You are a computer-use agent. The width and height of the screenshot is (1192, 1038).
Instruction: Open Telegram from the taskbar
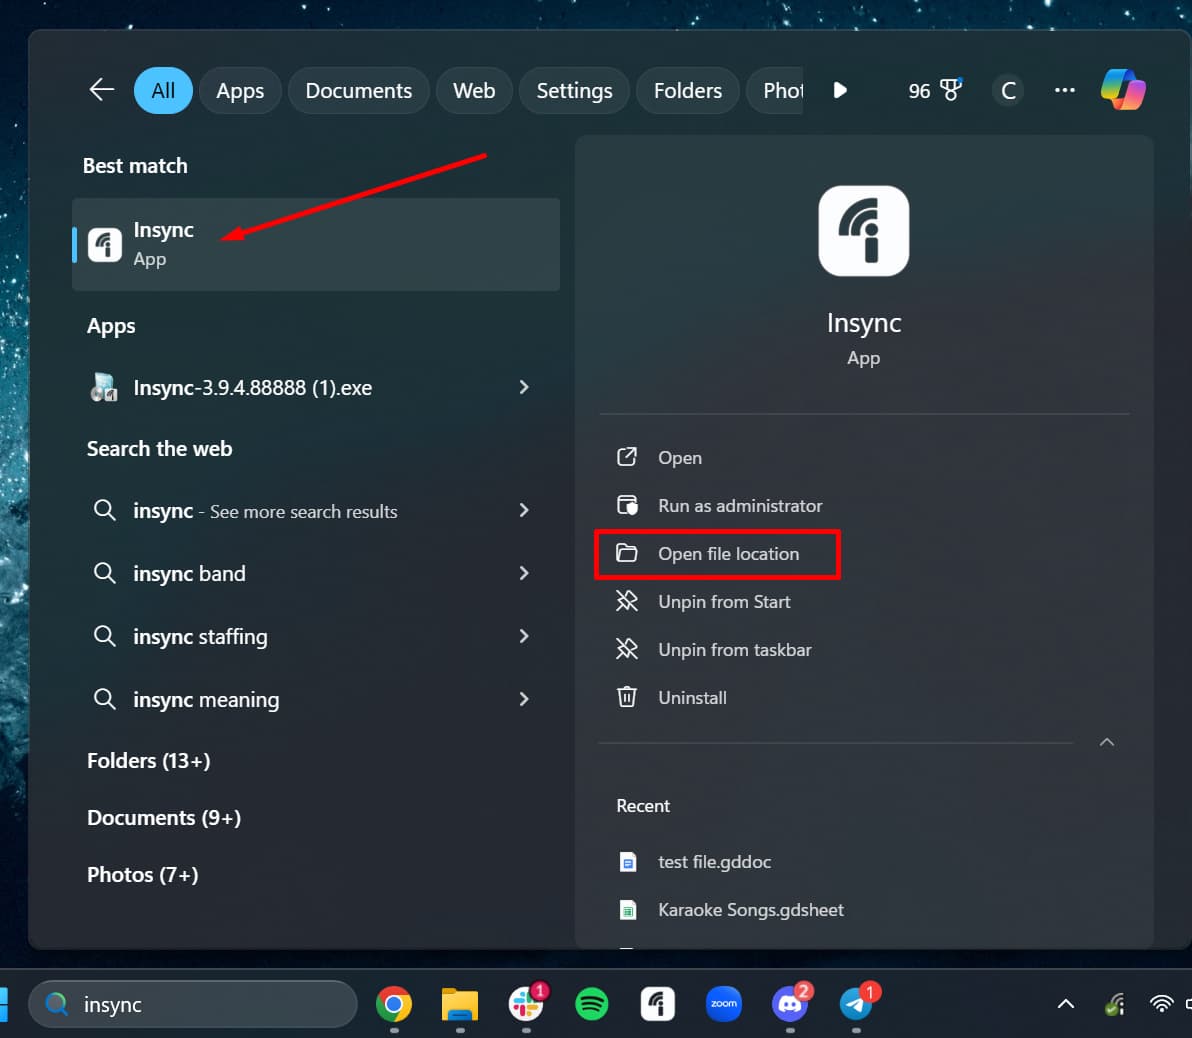pos(857,1005)
